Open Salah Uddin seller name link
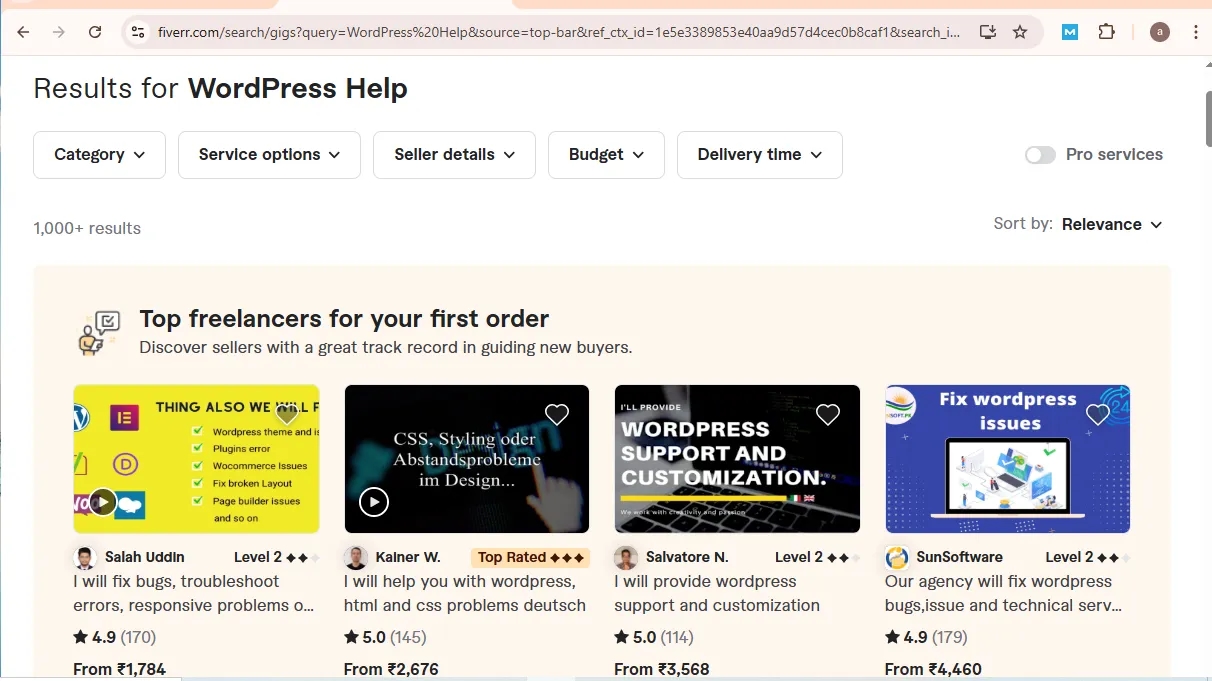 145,557
